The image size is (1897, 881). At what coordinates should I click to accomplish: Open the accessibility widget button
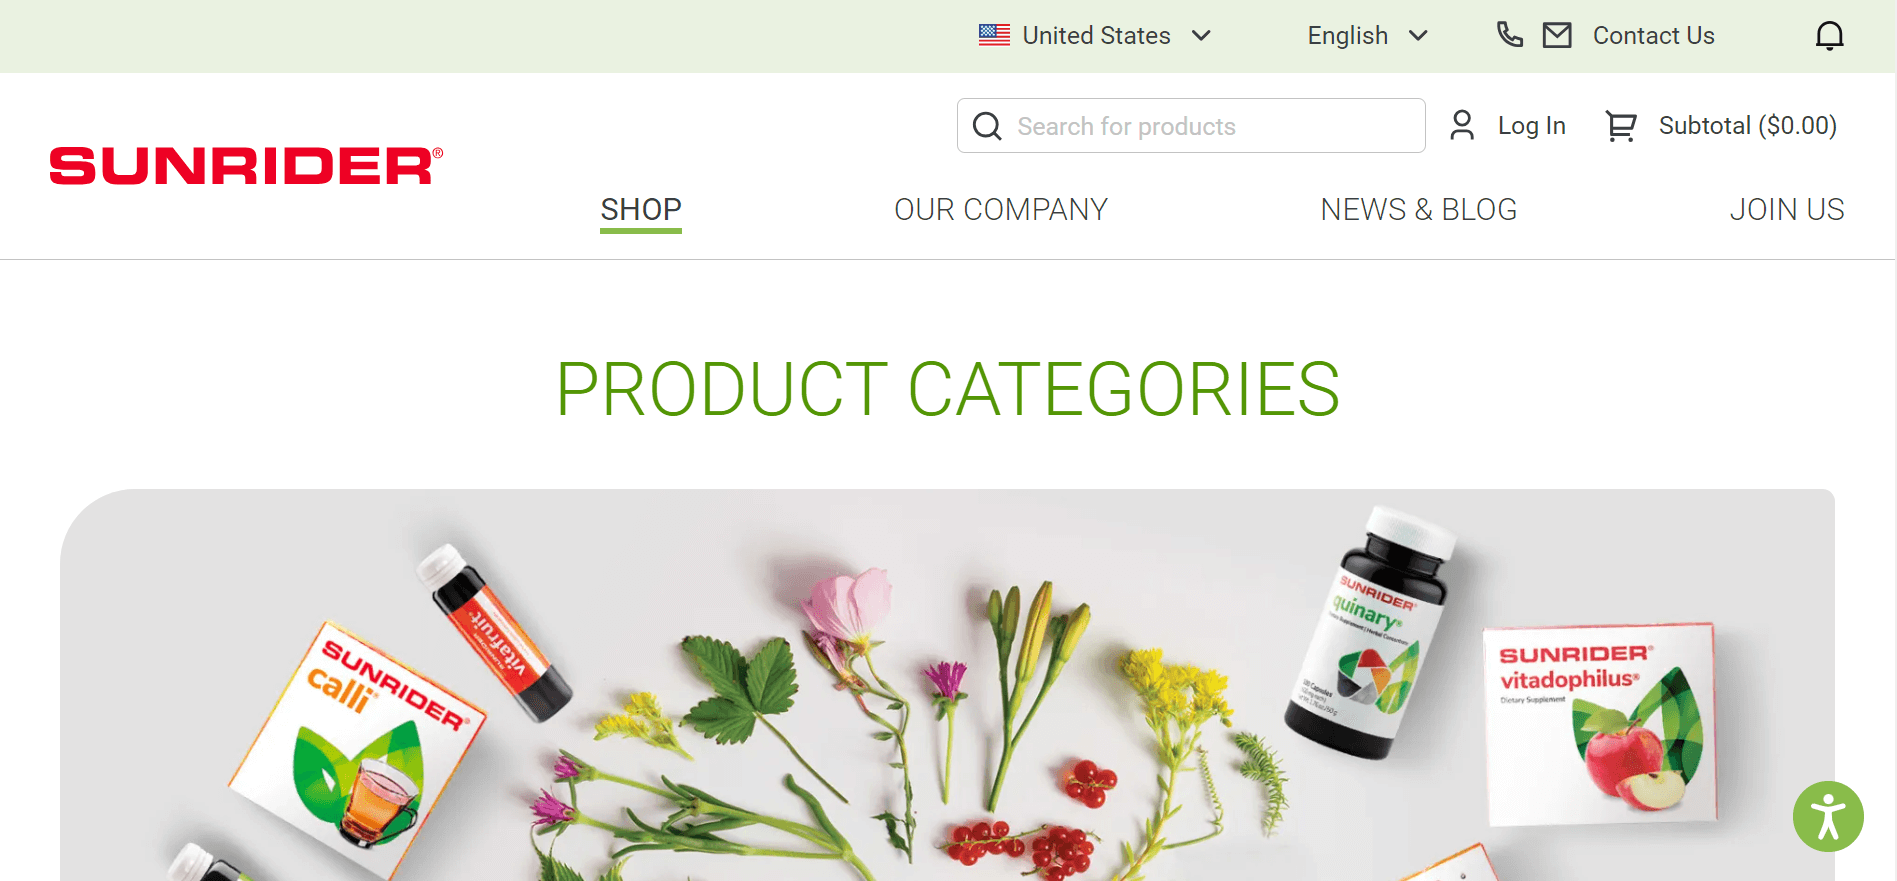pyautogui.click(x=1828, y=816)
